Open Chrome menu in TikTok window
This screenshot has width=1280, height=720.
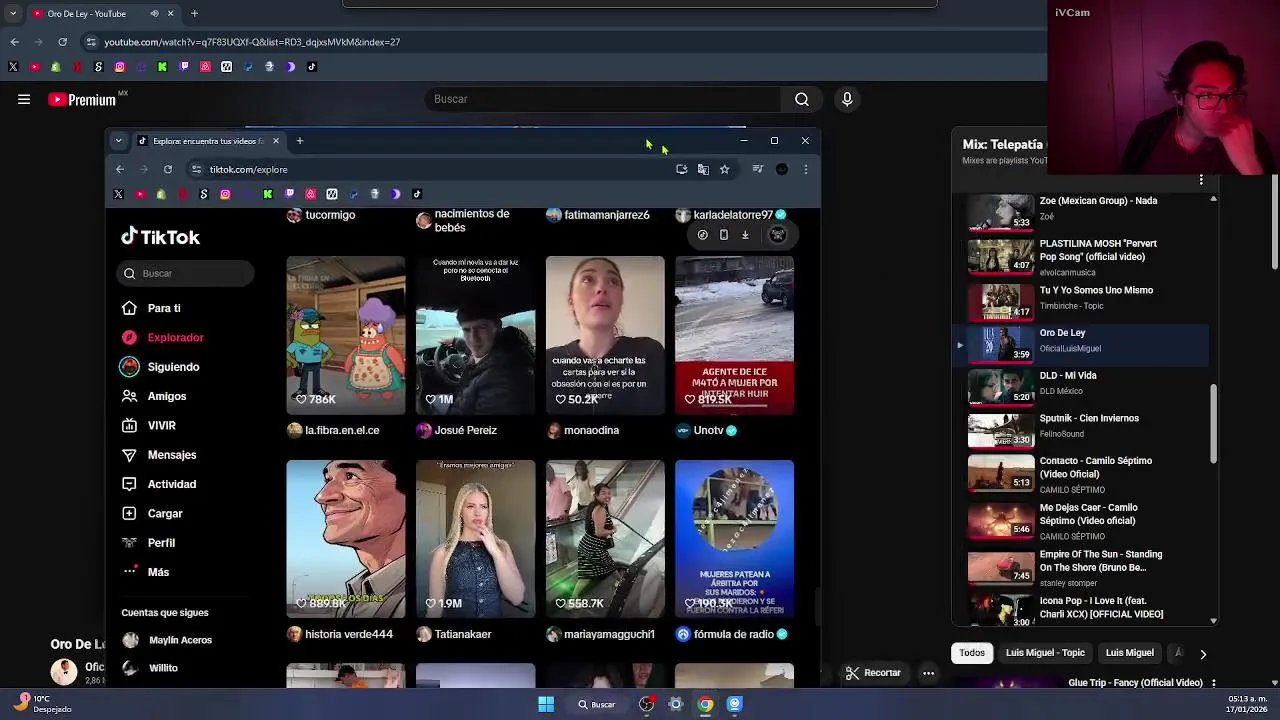[806, 169]
